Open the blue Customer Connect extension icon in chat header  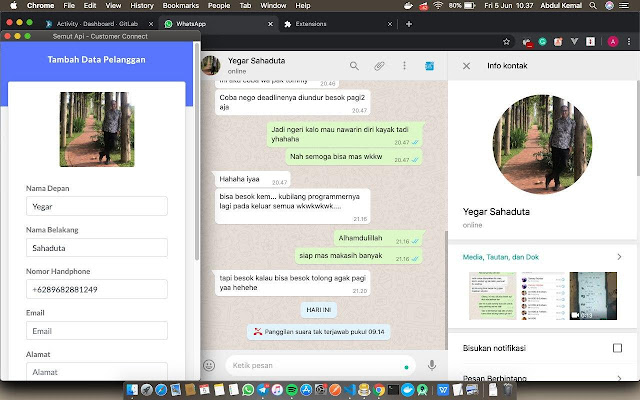click(x=429, y=66)
